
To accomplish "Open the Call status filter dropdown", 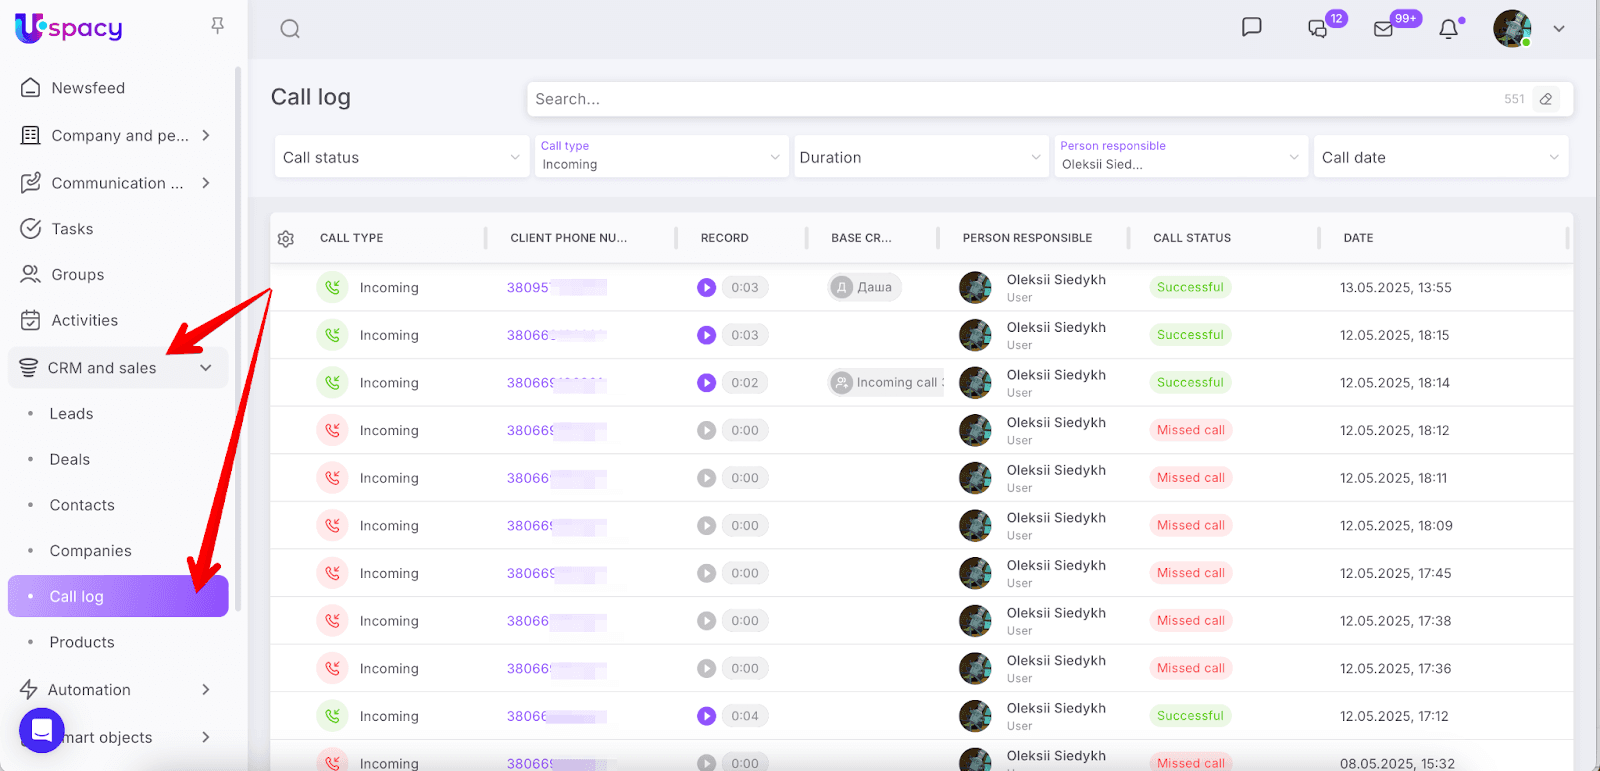I will pos(401,157).
